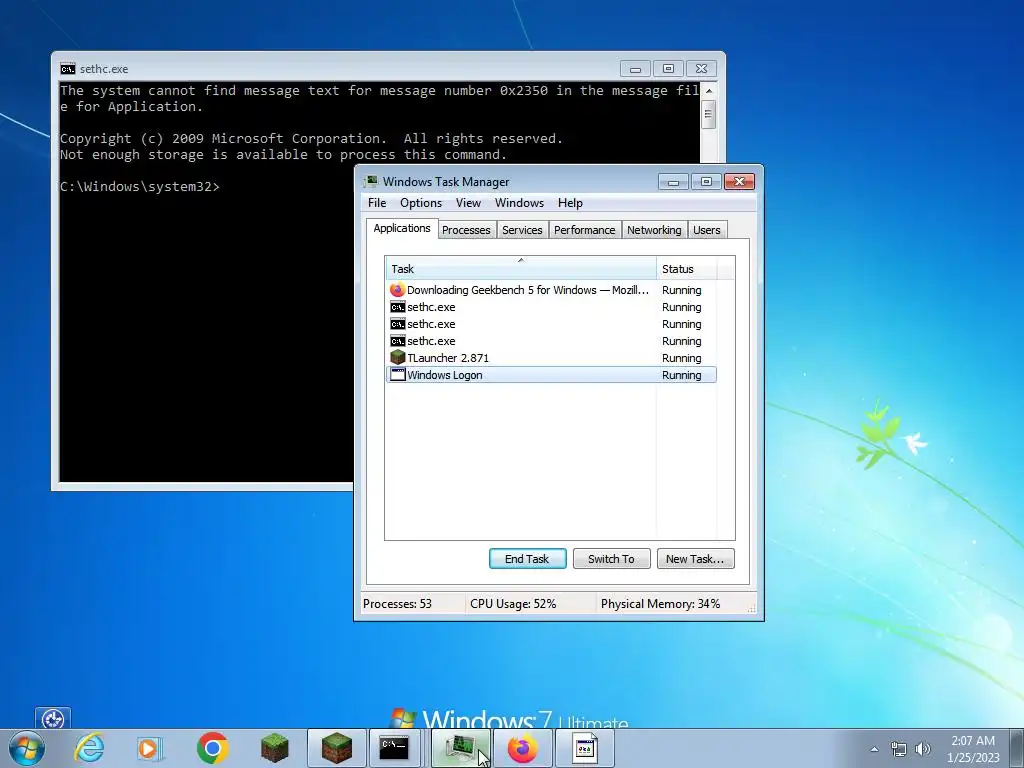This screenshot has width=1024, height=768.
Task: Launch Google Chrome from taskbar
Action: 212,748
